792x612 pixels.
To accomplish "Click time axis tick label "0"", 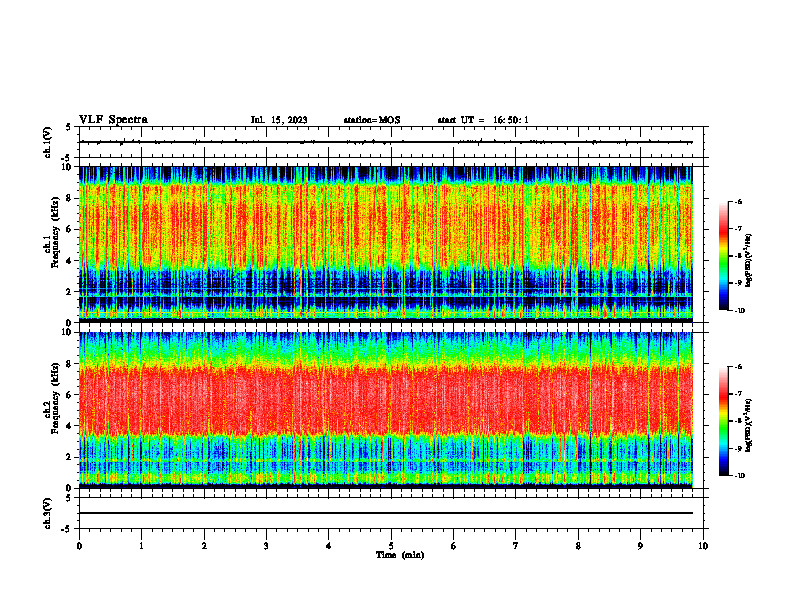I will [79, 546].
